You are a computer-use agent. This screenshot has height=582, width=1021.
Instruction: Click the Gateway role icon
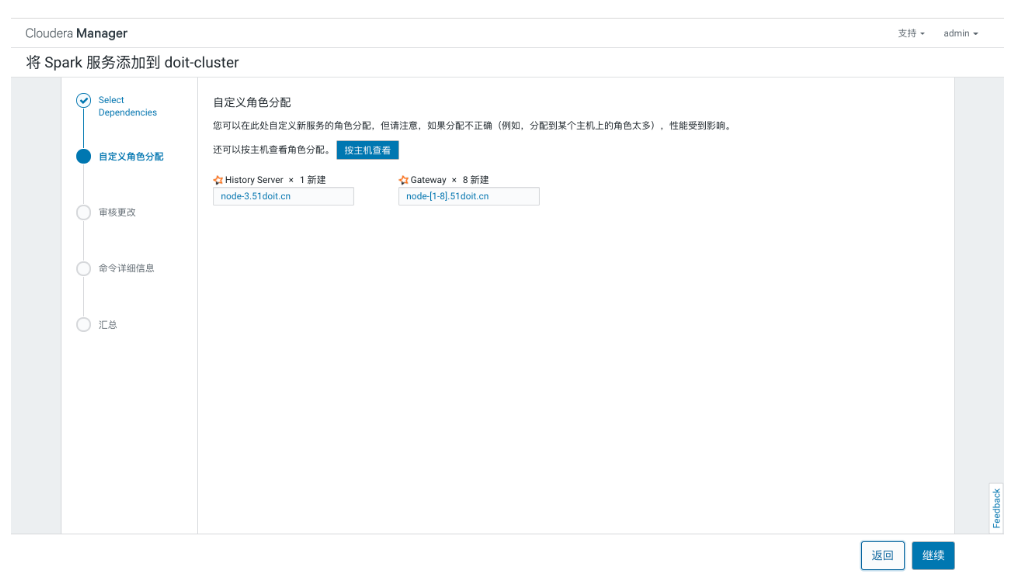pos(404,180)
